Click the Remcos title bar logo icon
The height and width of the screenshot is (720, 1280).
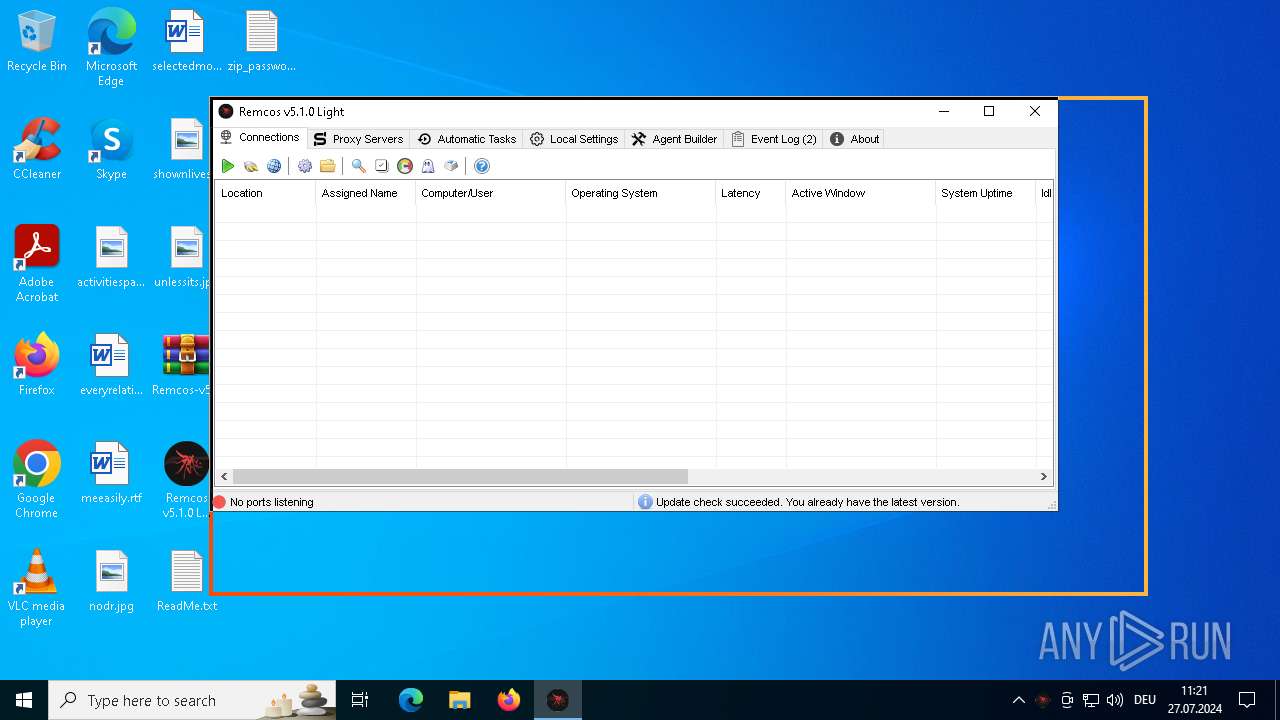click(226, 111)
